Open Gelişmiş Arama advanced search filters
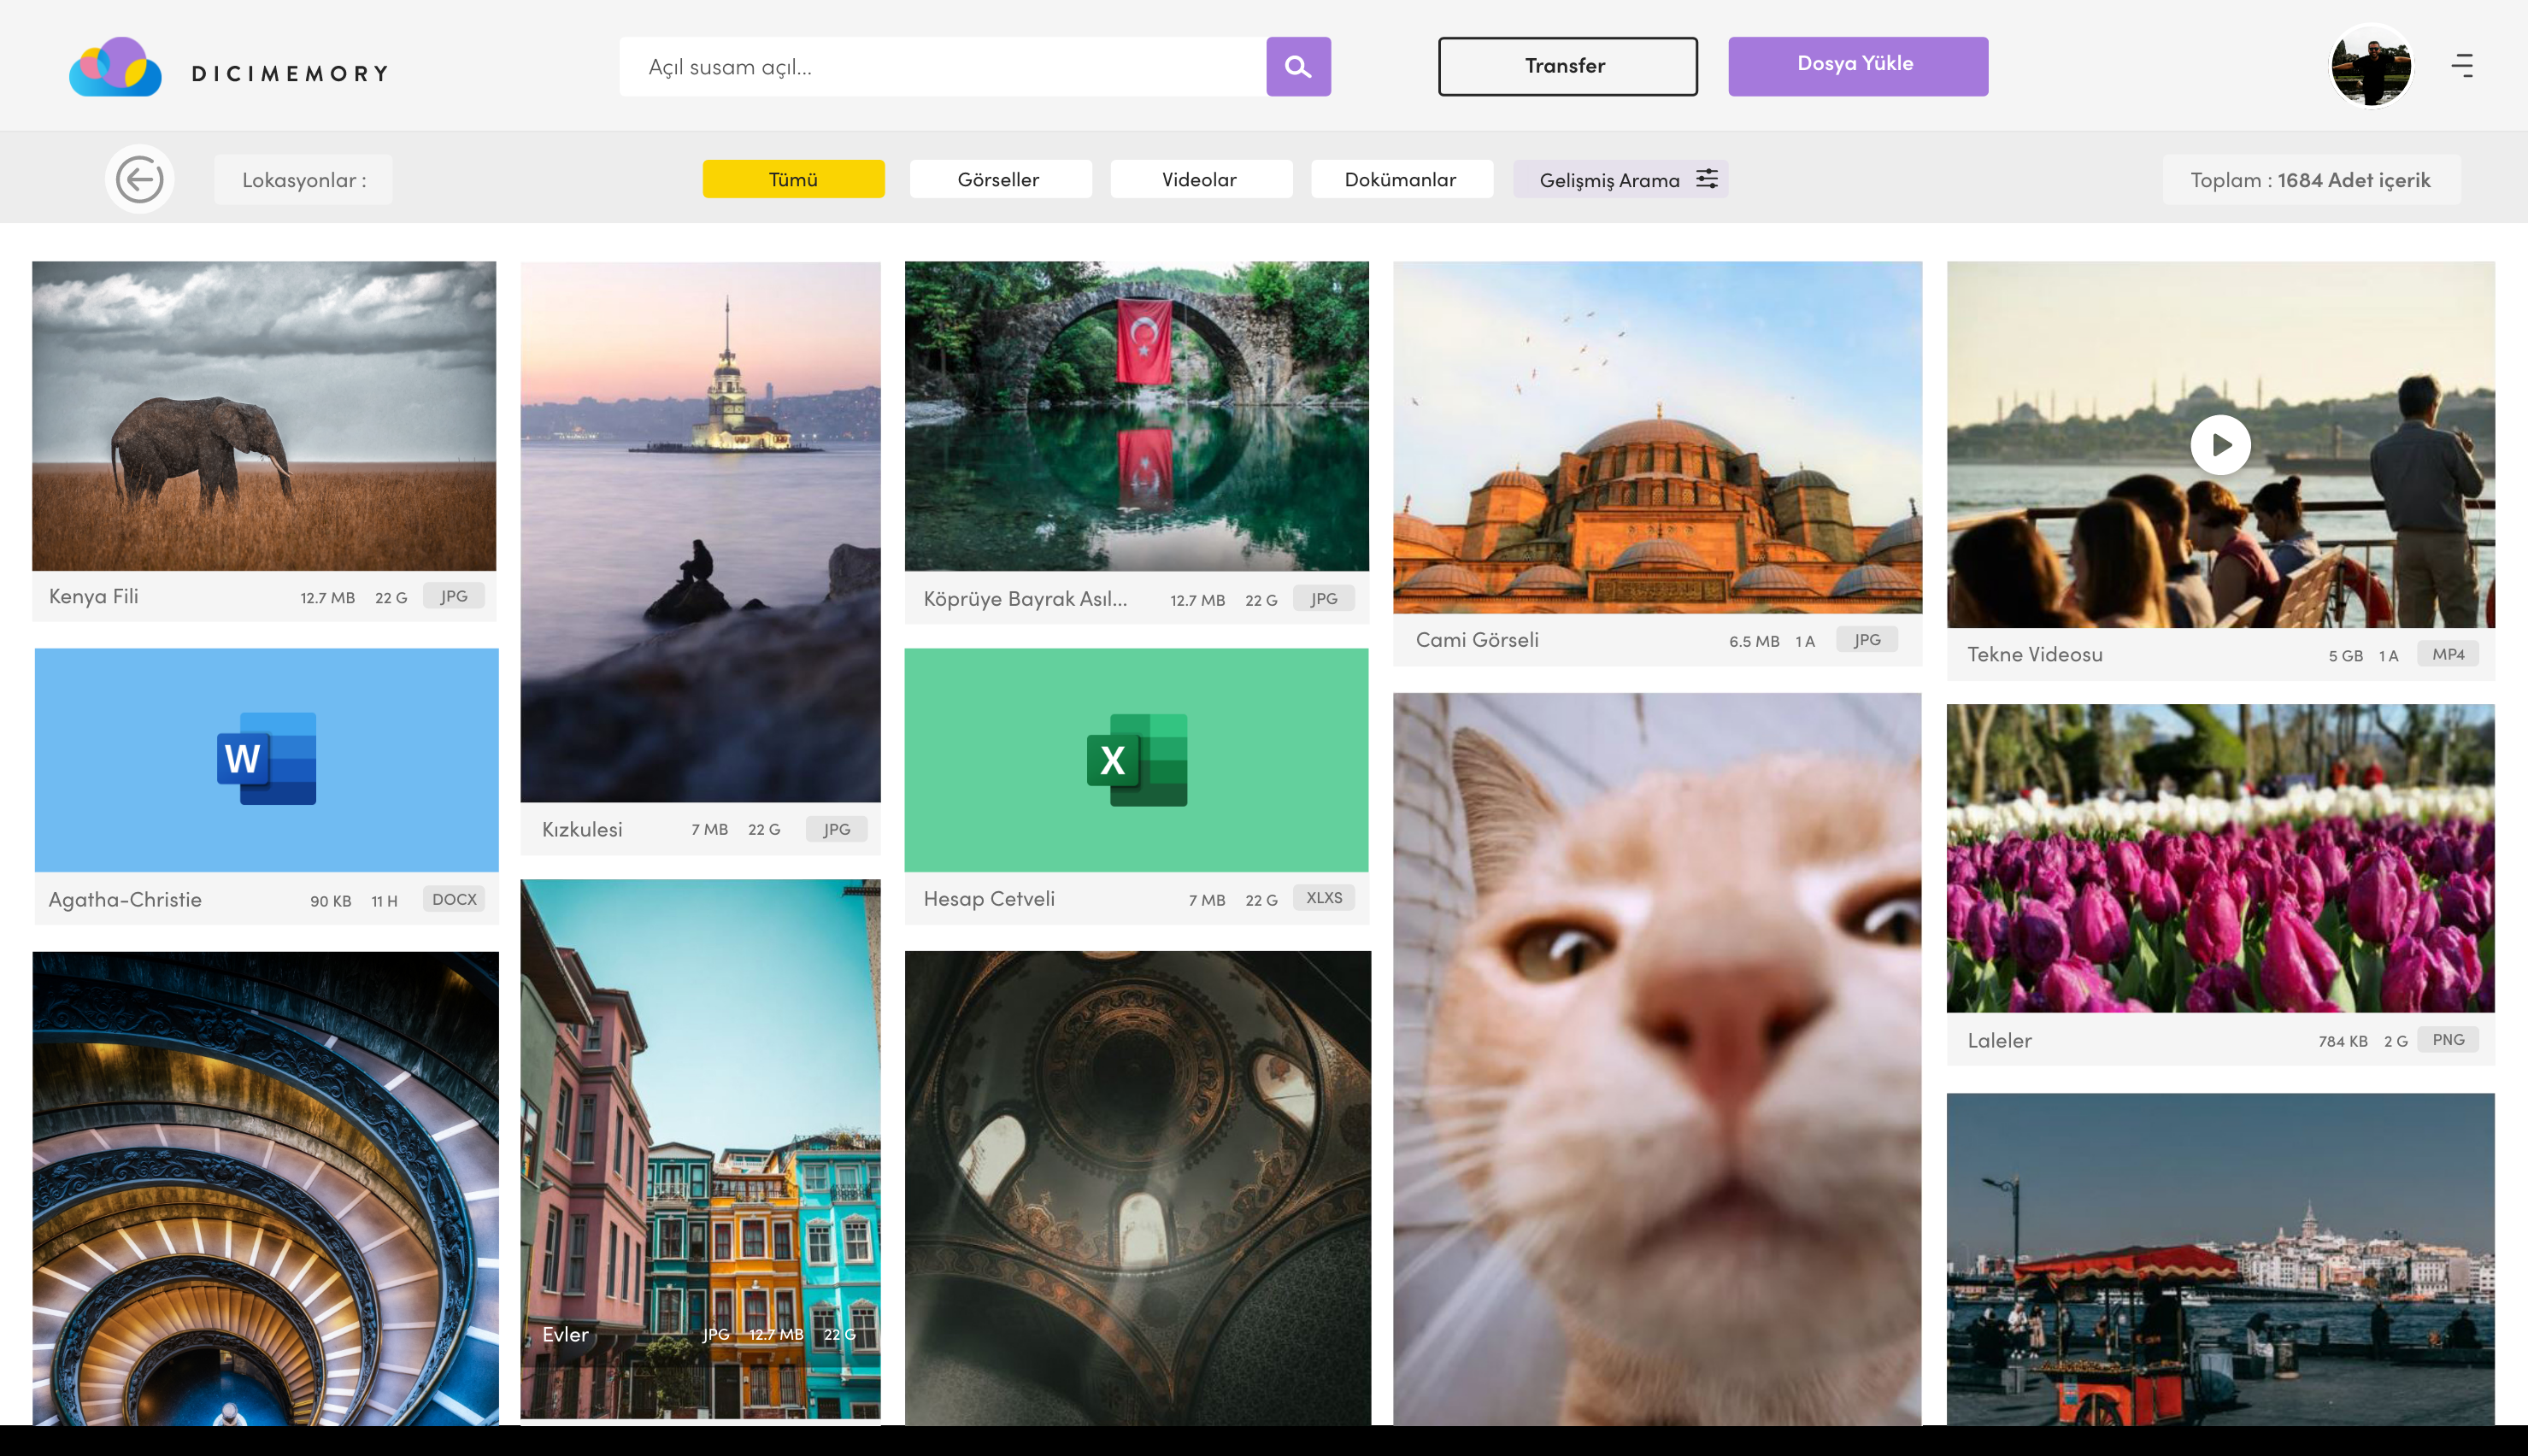Viewport: 2528px width, 1456px height. (1620, 180)
